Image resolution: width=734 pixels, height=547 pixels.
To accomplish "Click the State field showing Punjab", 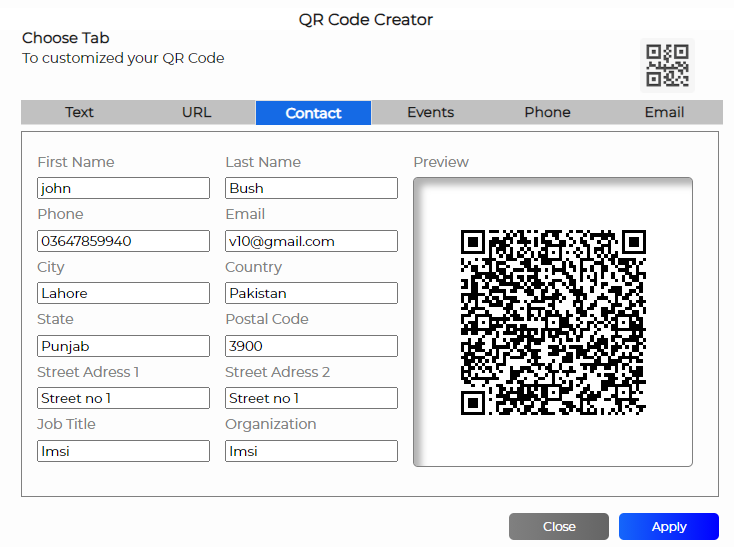I will pyautogui.click(x=124, y=346).
